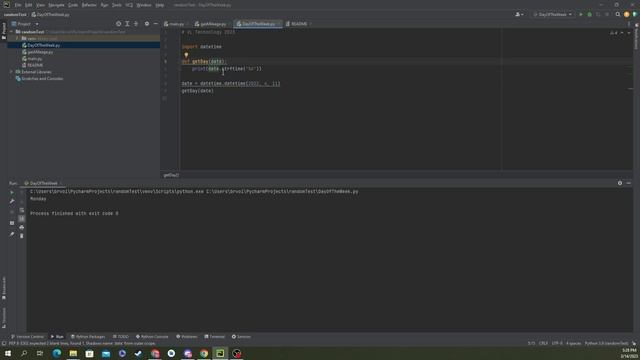640x360 pixels.
Task: Open the Edit menu
Action: 29,5
